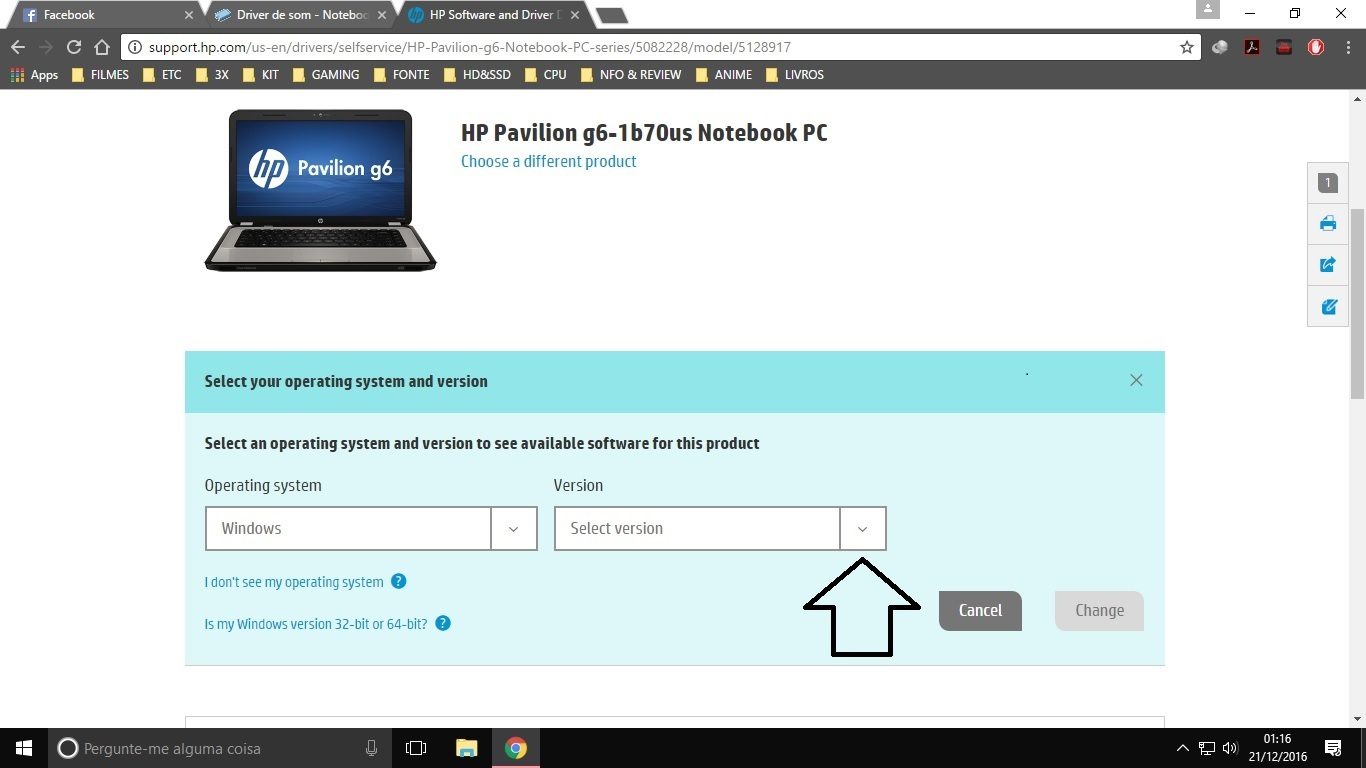Show hidden system tray icons
This screenshot has height=768, width=1366.
[x=1183, y=748]
